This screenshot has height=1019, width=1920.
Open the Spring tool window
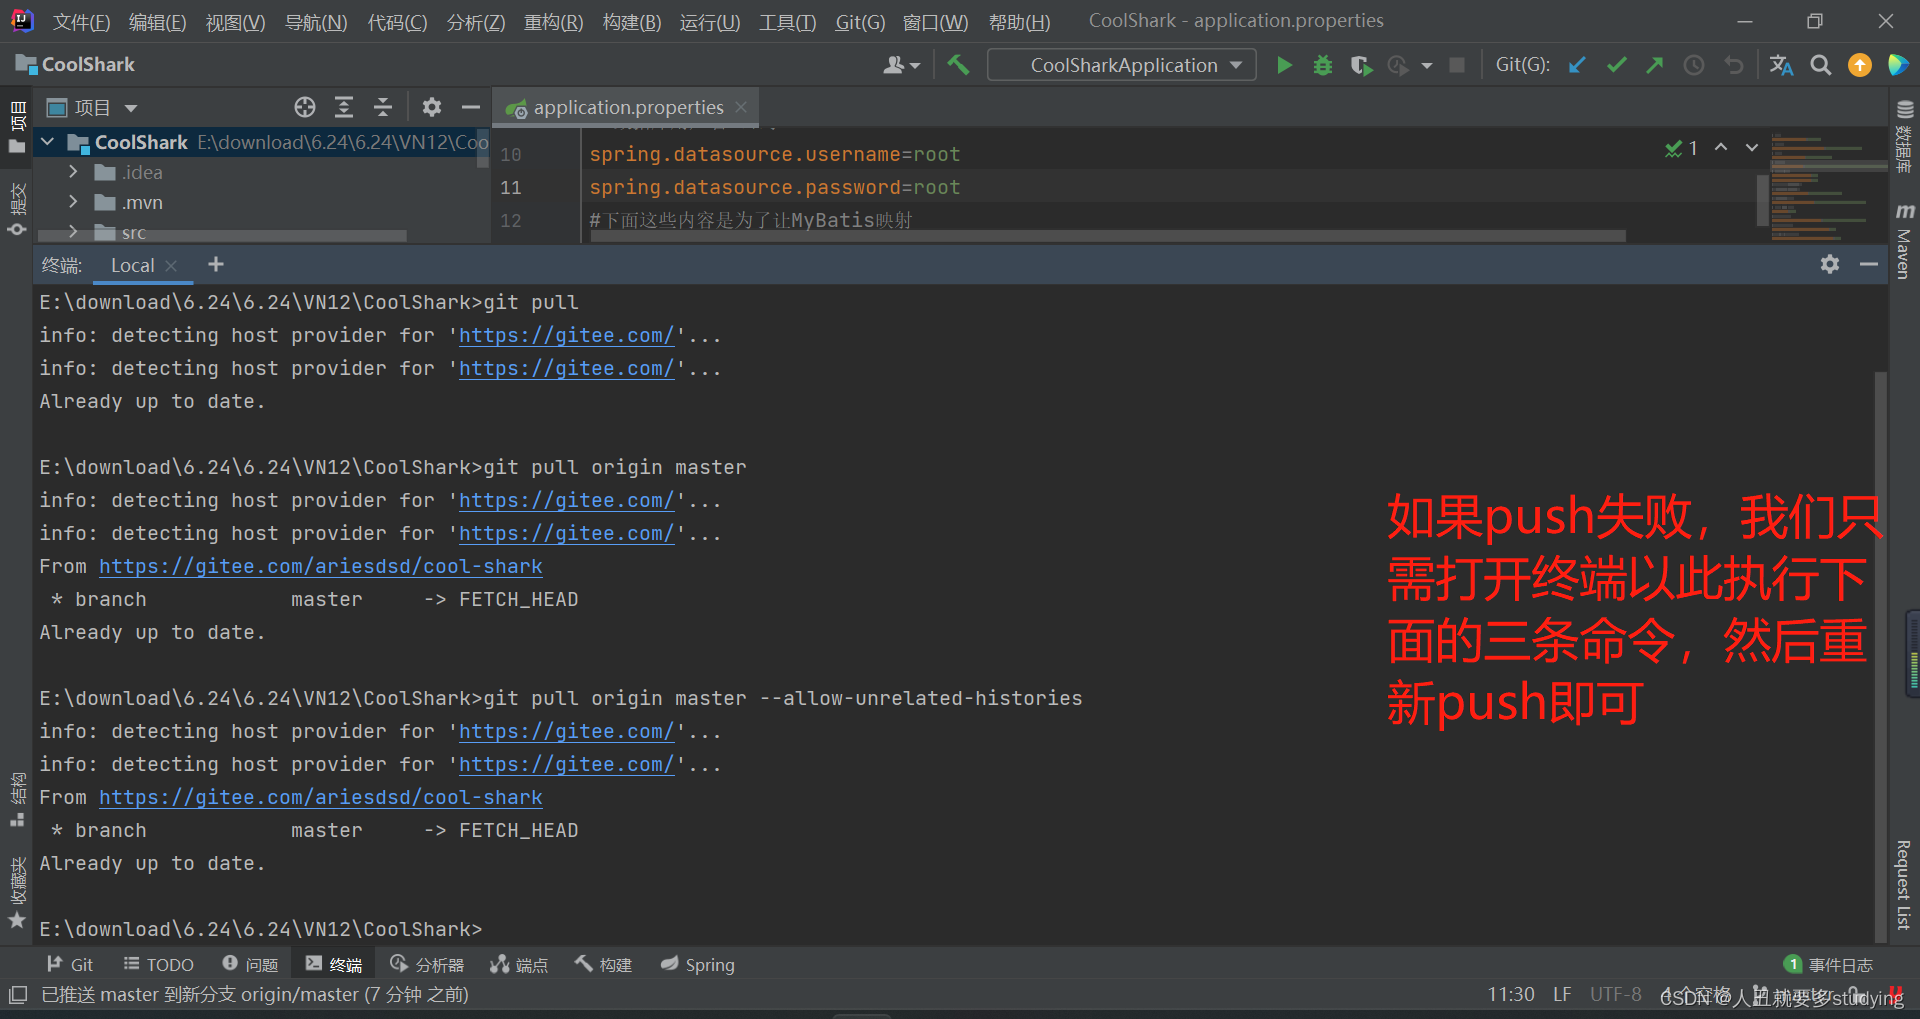click(698, 964)
